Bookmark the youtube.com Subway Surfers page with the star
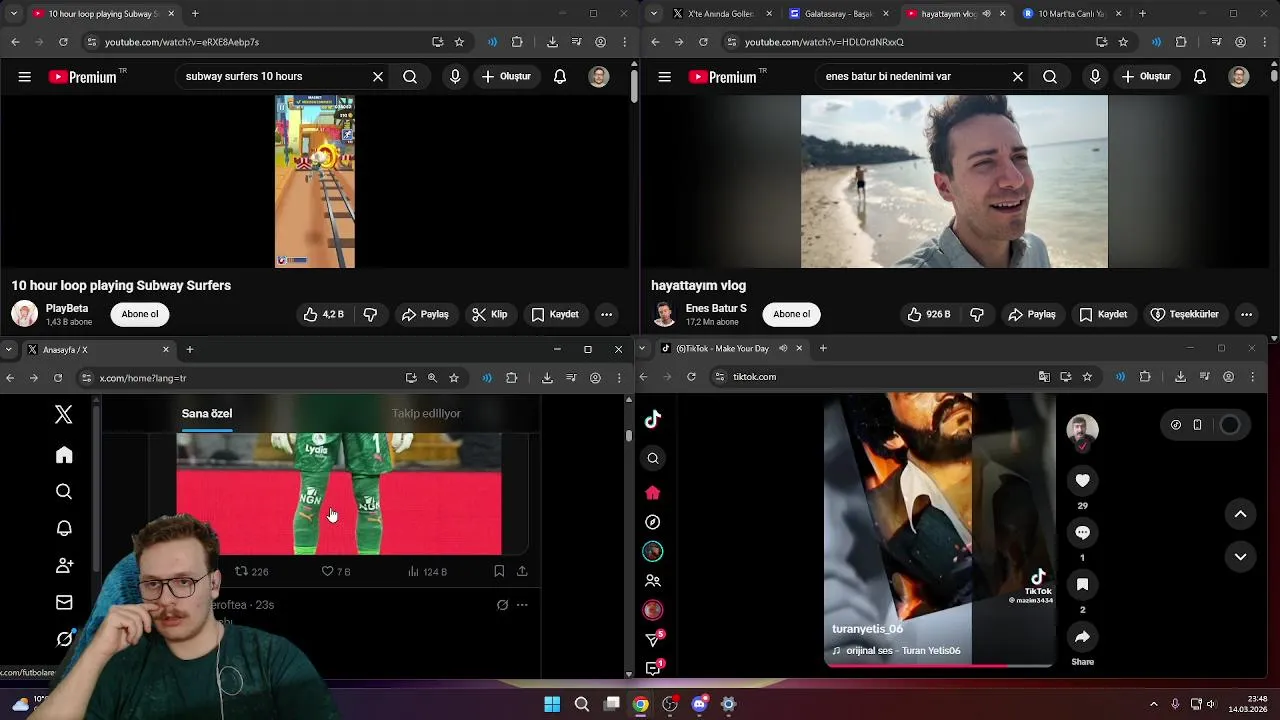The image size is (1280, 720). coord(459,42)
